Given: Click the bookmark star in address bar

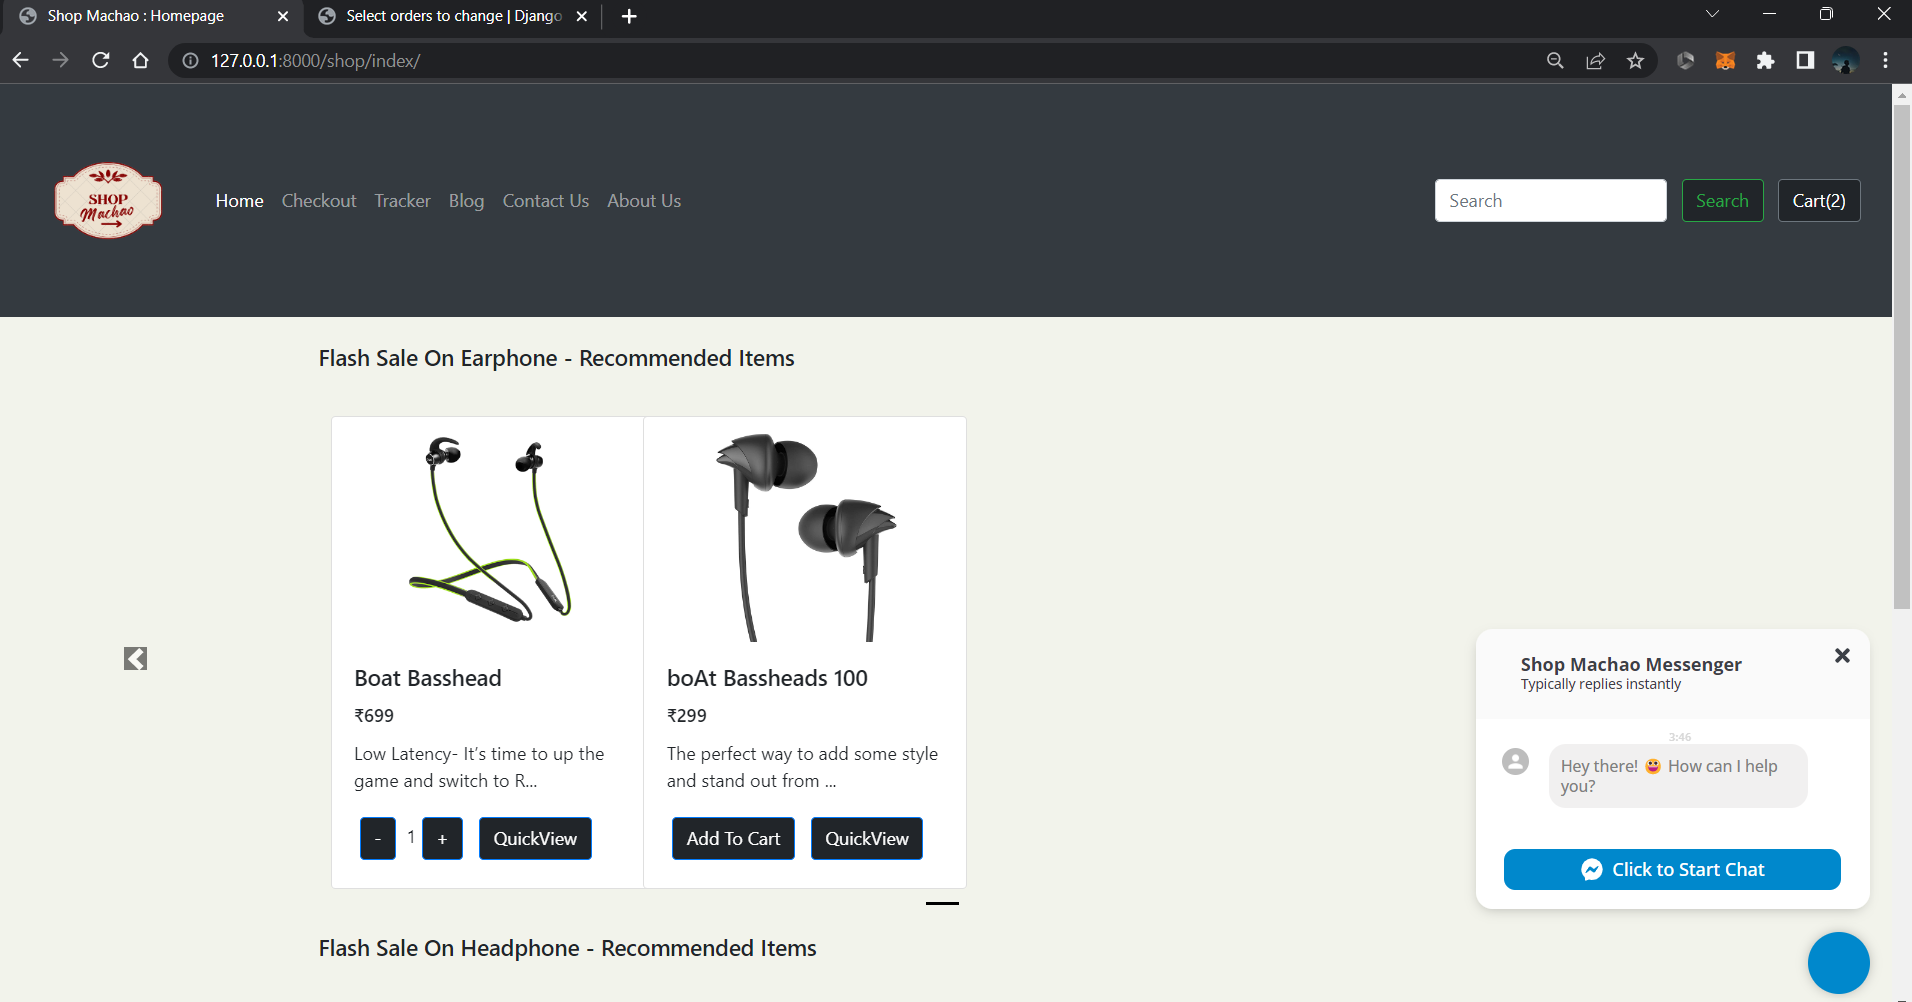Looking at the screenshot, I should (x=1635, y=60).
